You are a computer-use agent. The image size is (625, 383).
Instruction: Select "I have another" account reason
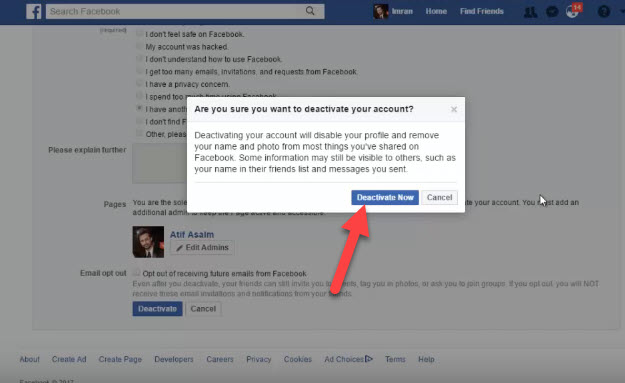pos(139,108)
